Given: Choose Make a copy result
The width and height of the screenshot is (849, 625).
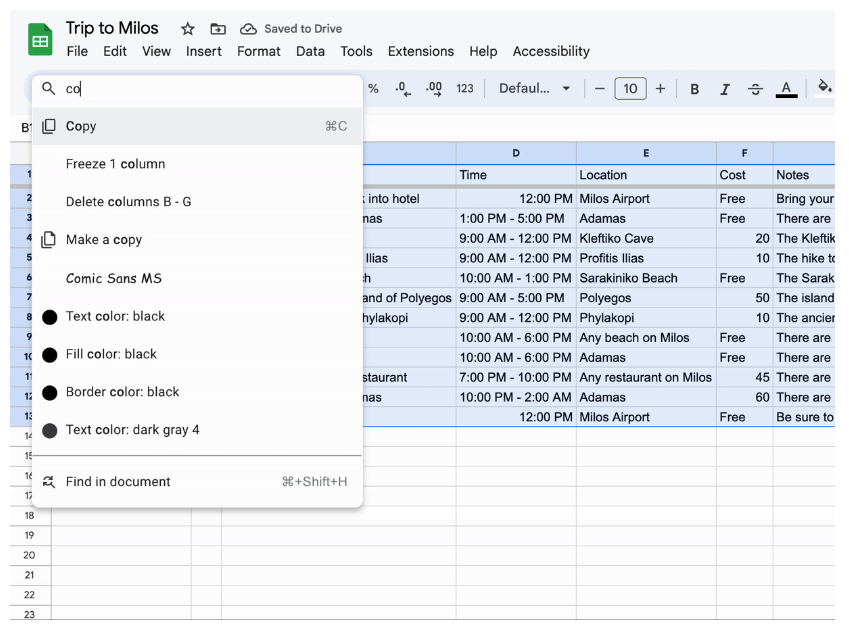Looking at the screenshot, I should (x=197, y=240).
